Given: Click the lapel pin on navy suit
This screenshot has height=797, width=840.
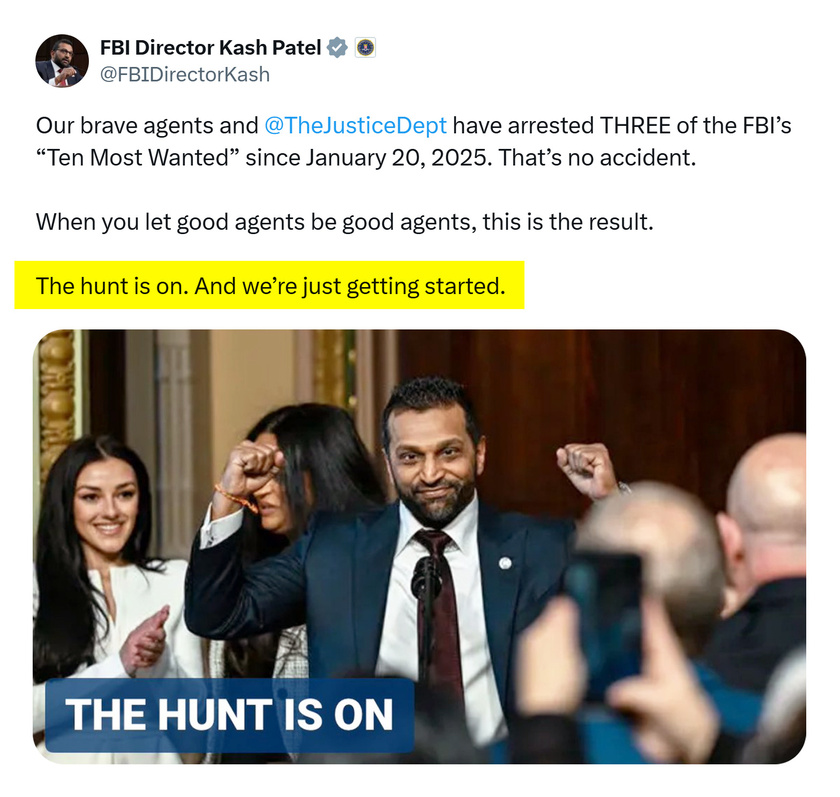Looking at the screenshot, I should tap(505, 562).
